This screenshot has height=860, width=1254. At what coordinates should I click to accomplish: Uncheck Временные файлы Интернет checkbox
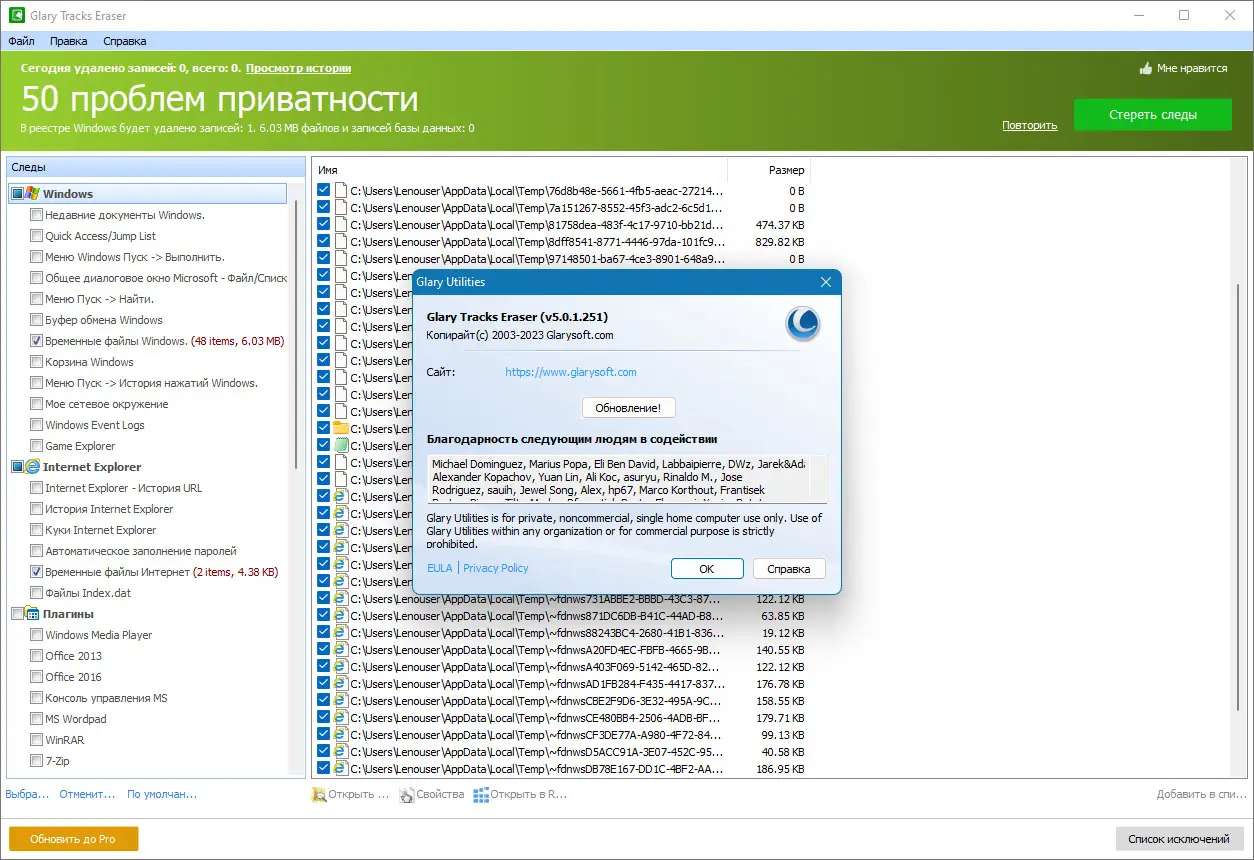tap(36, 572)
